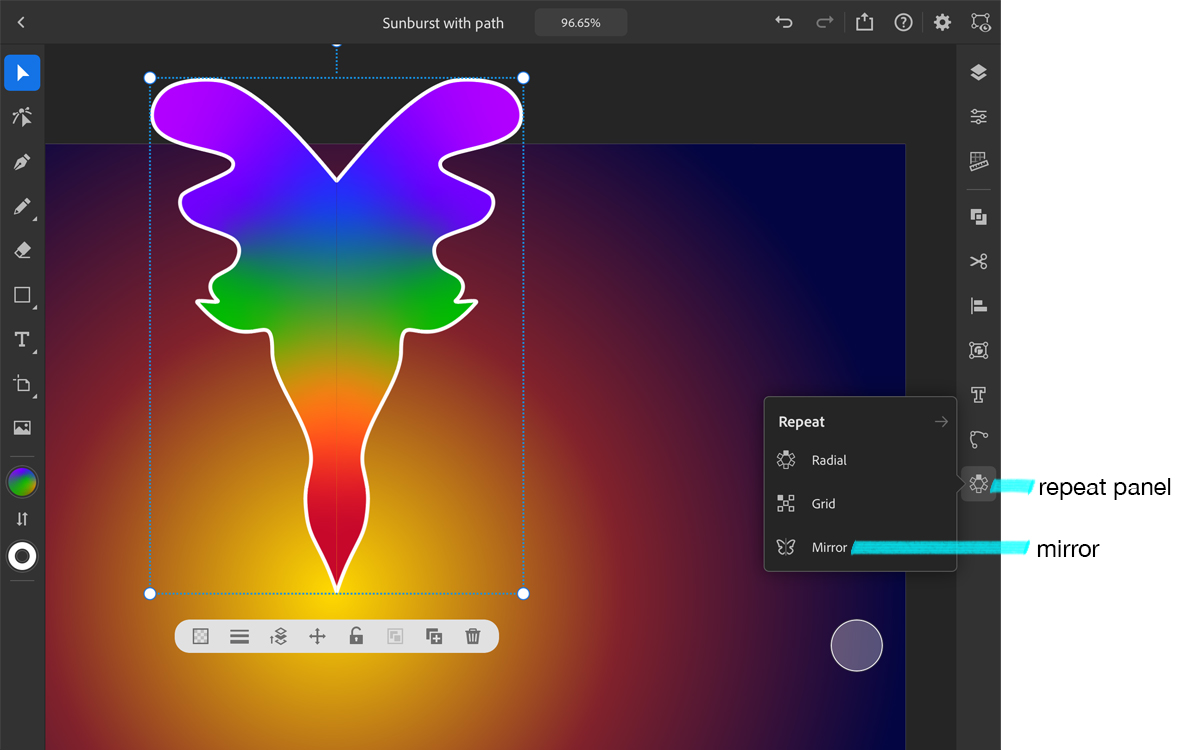Undo the last action
Screen dimensions: 1197x750
tap(783, 21)
